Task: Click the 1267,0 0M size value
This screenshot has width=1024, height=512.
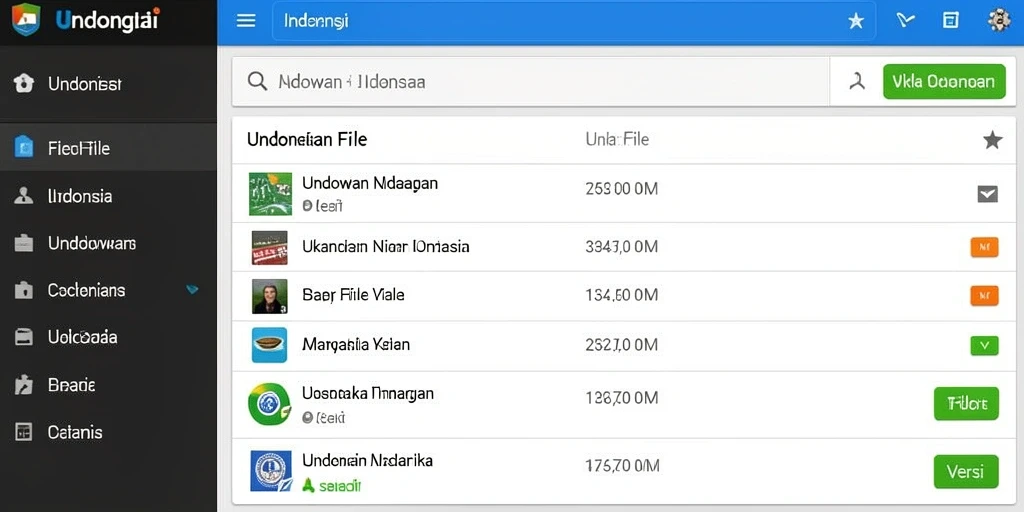Action: click(x=622, y=398)
